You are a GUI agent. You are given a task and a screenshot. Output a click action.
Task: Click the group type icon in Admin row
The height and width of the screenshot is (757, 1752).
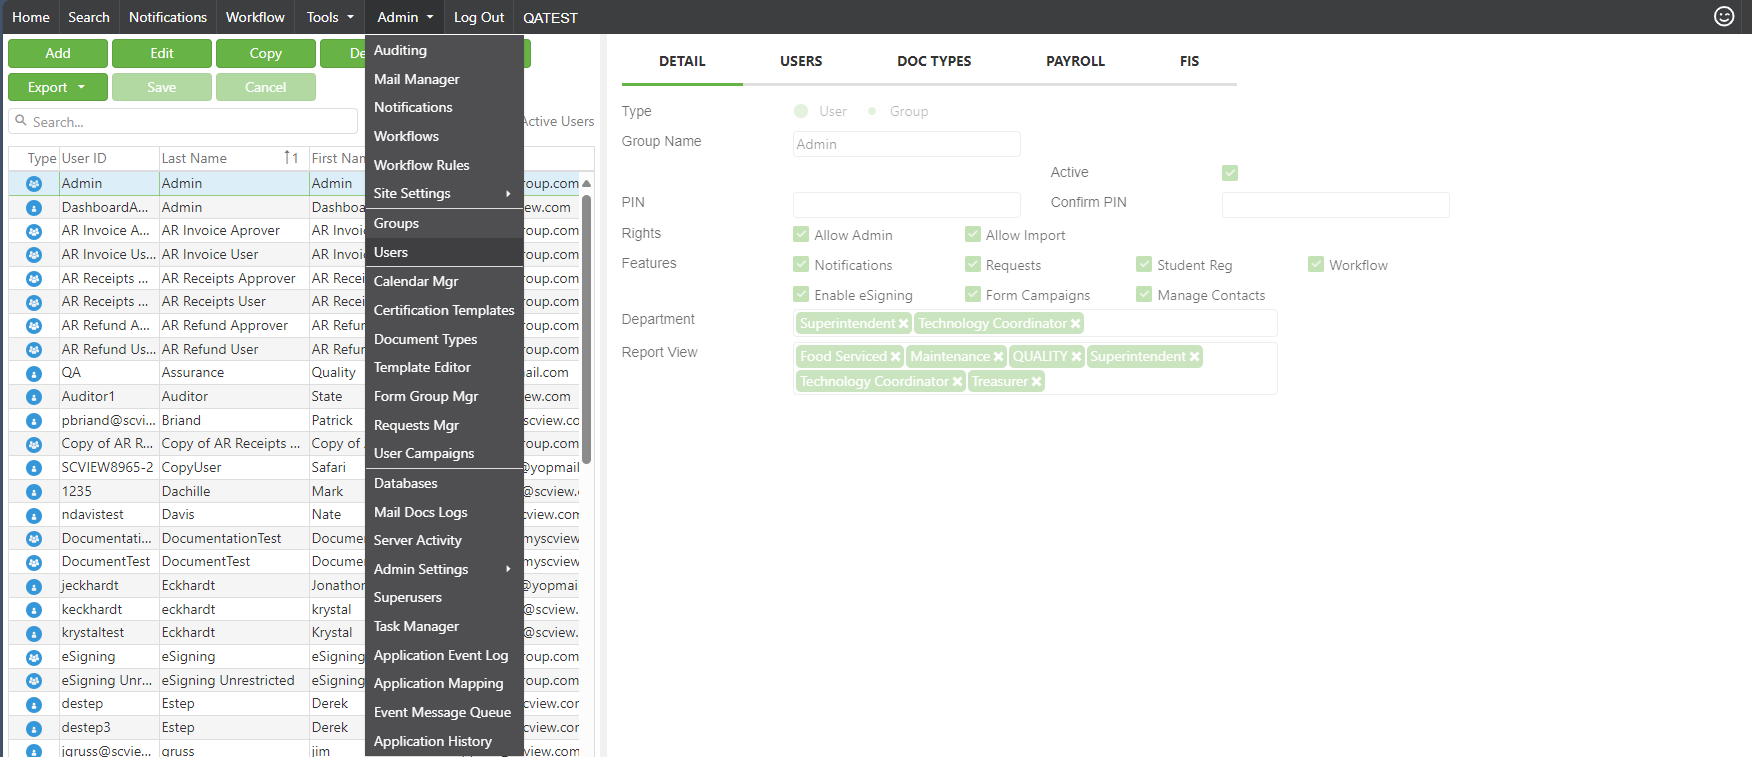click(x=34, y=184)
